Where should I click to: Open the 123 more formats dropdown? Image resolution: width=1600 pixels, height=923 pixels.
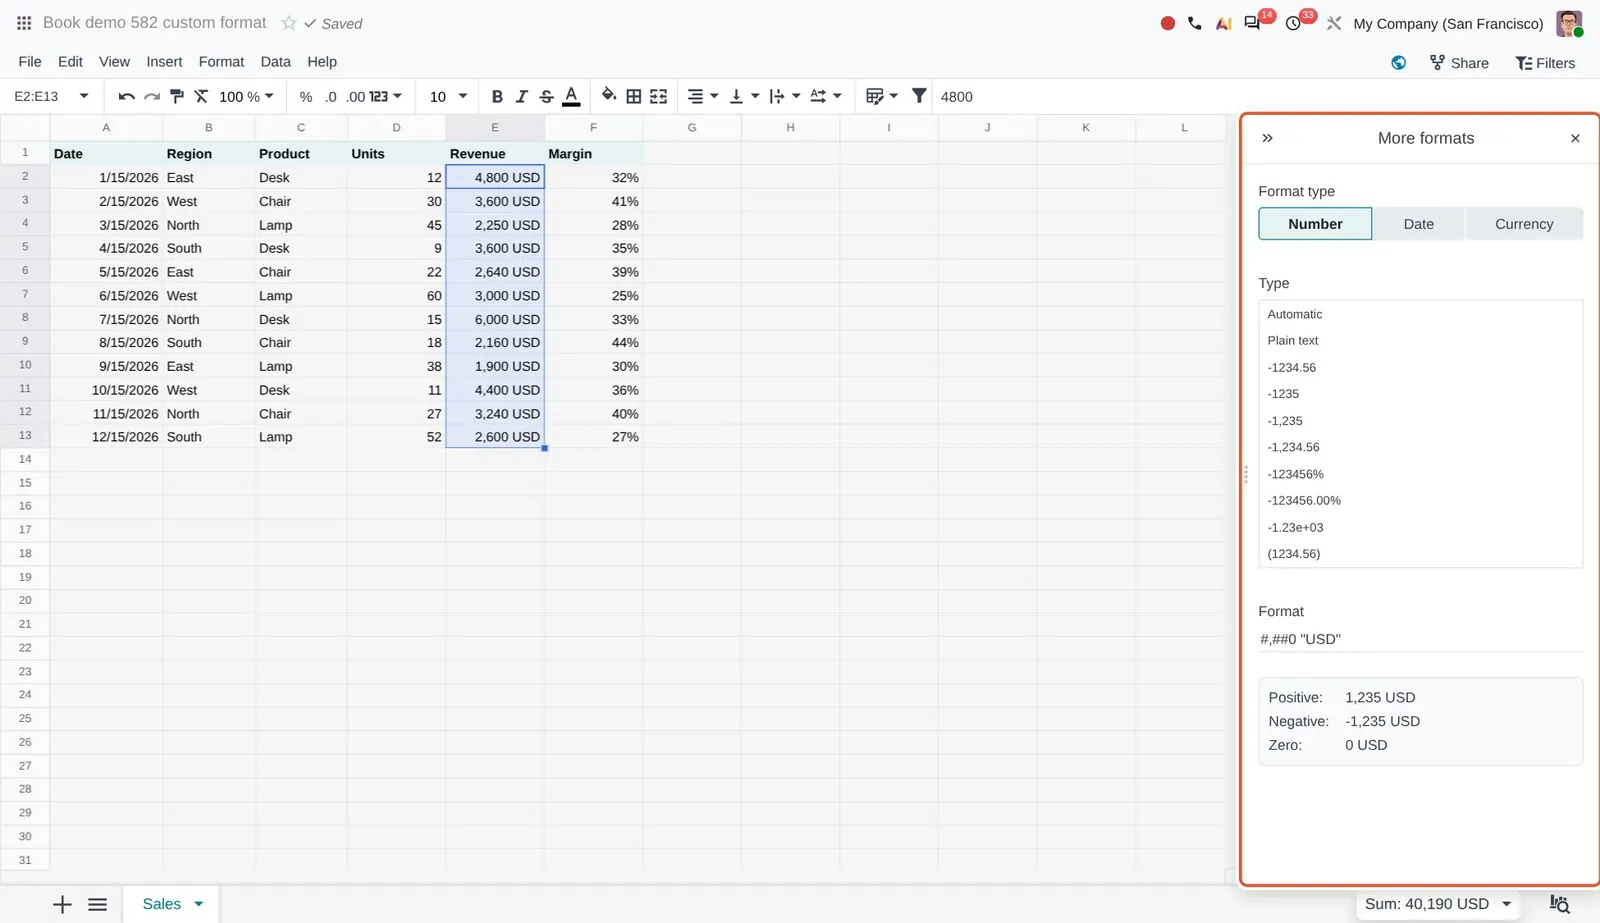[385, 96]
